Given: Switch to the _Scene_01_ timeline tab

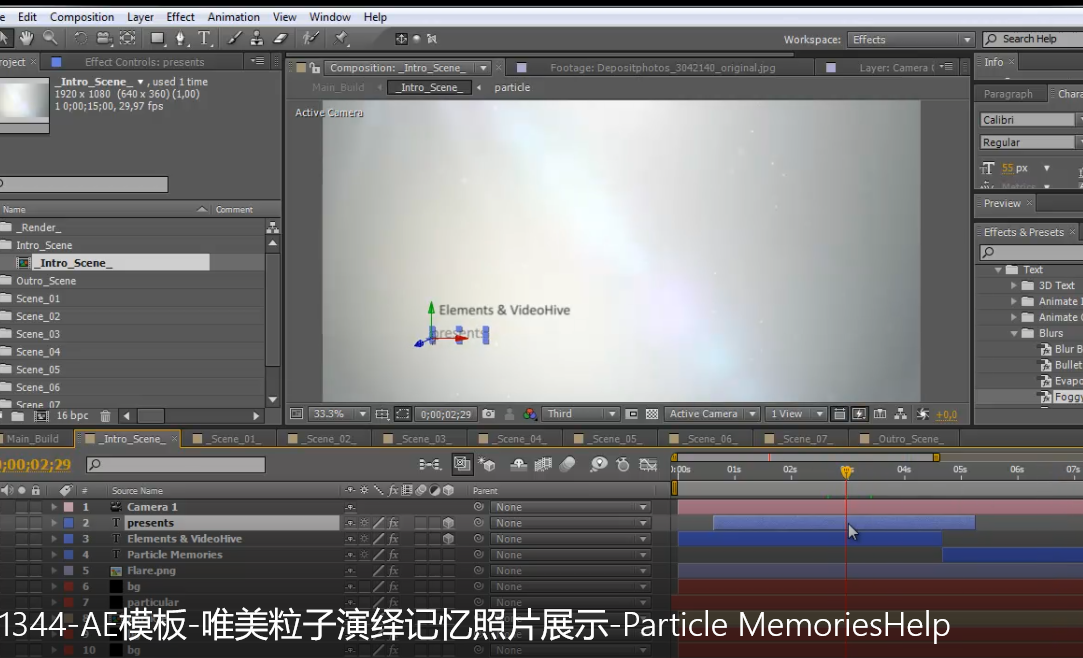Looking at the screenshot, I should [228, 439].
